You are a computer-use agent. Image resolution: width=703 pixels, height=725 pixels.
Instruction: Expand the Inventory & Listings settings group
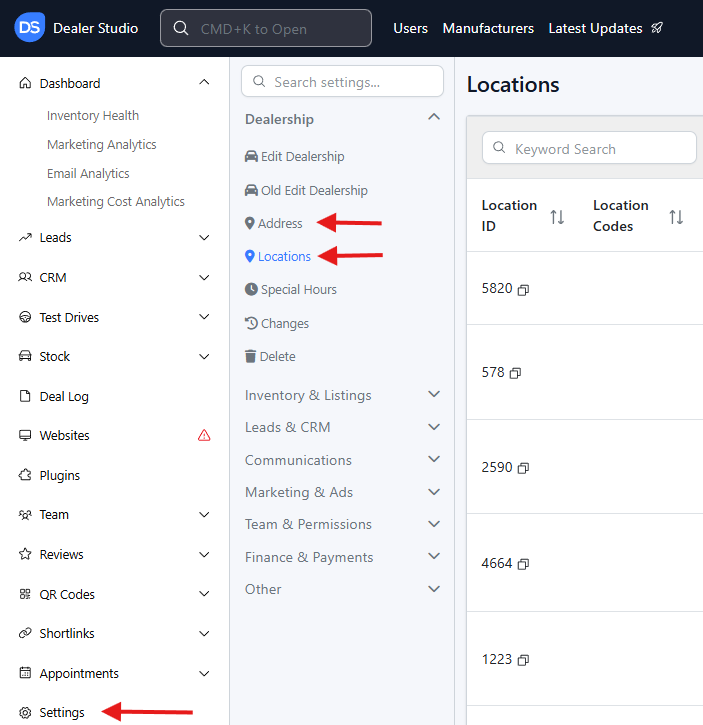tap(433, 395)
